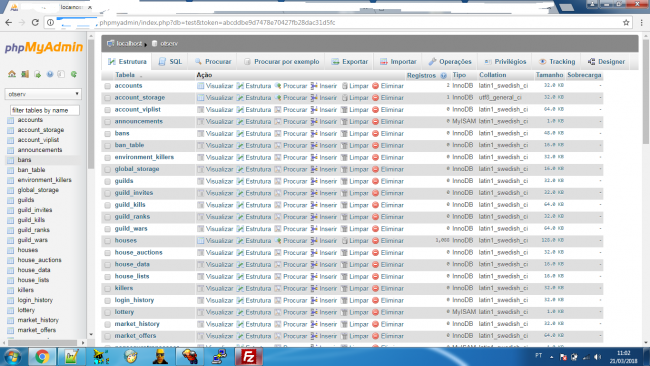The width and height of the screenshot is (650, 366).
Task: Open the database selector dropdown in sidebar
Action: 43,94
